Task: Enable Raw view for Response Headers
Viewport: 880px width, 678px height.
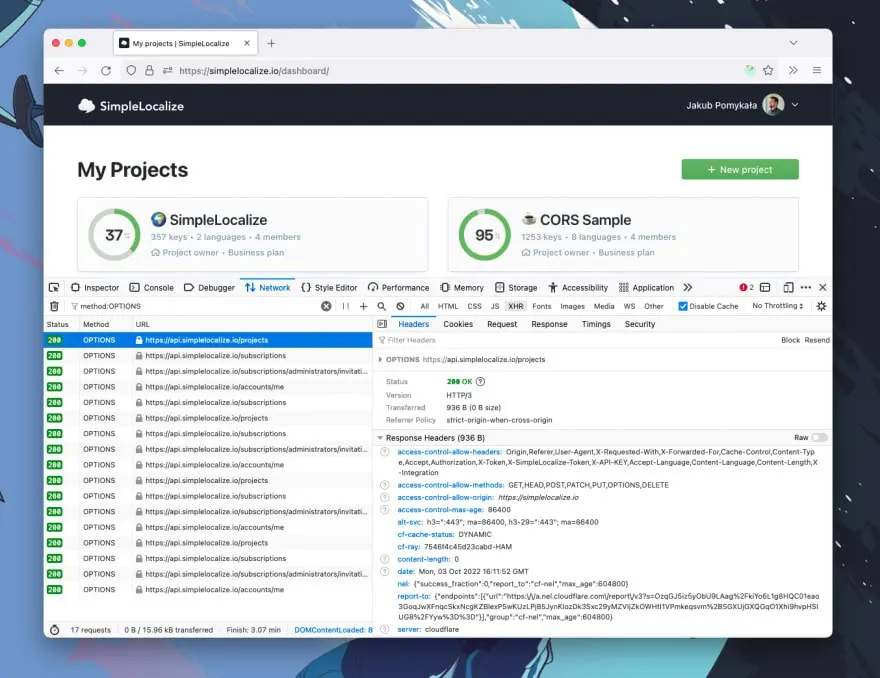Action: [818, 437]
